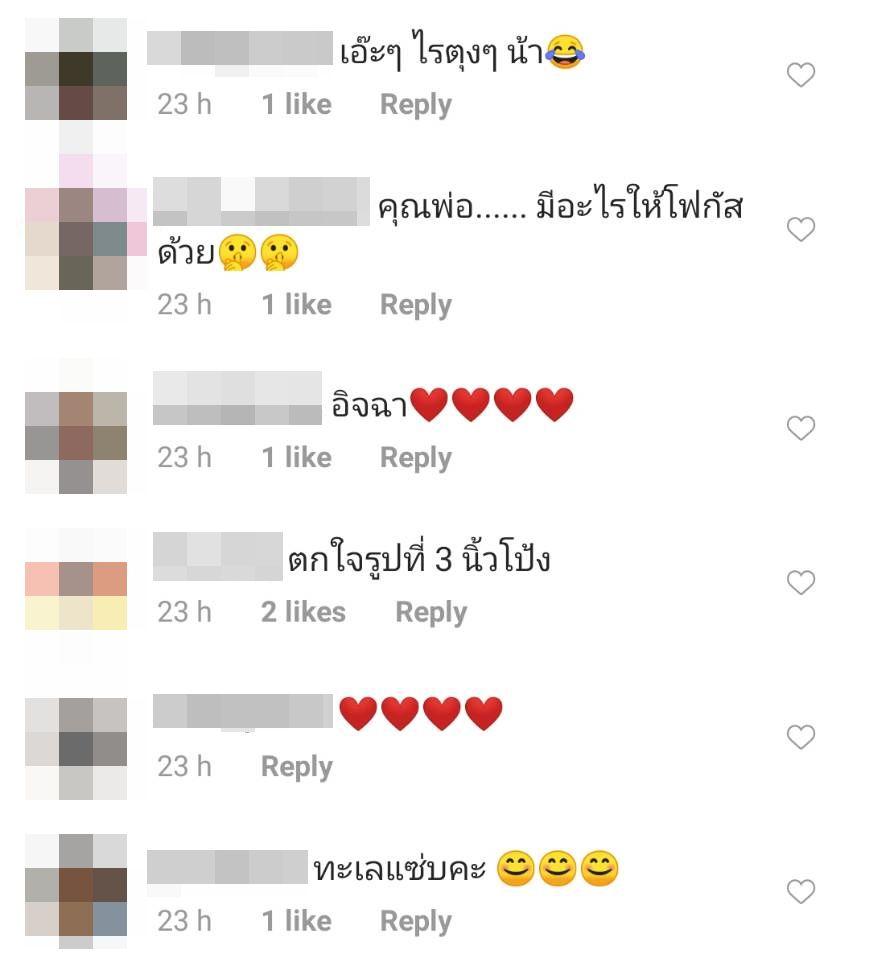Image resolution: width=869 pixels, height=970 pixels.
Task: Open the avatar beside the อิจฉา comment
Action: tap(76, 442)
